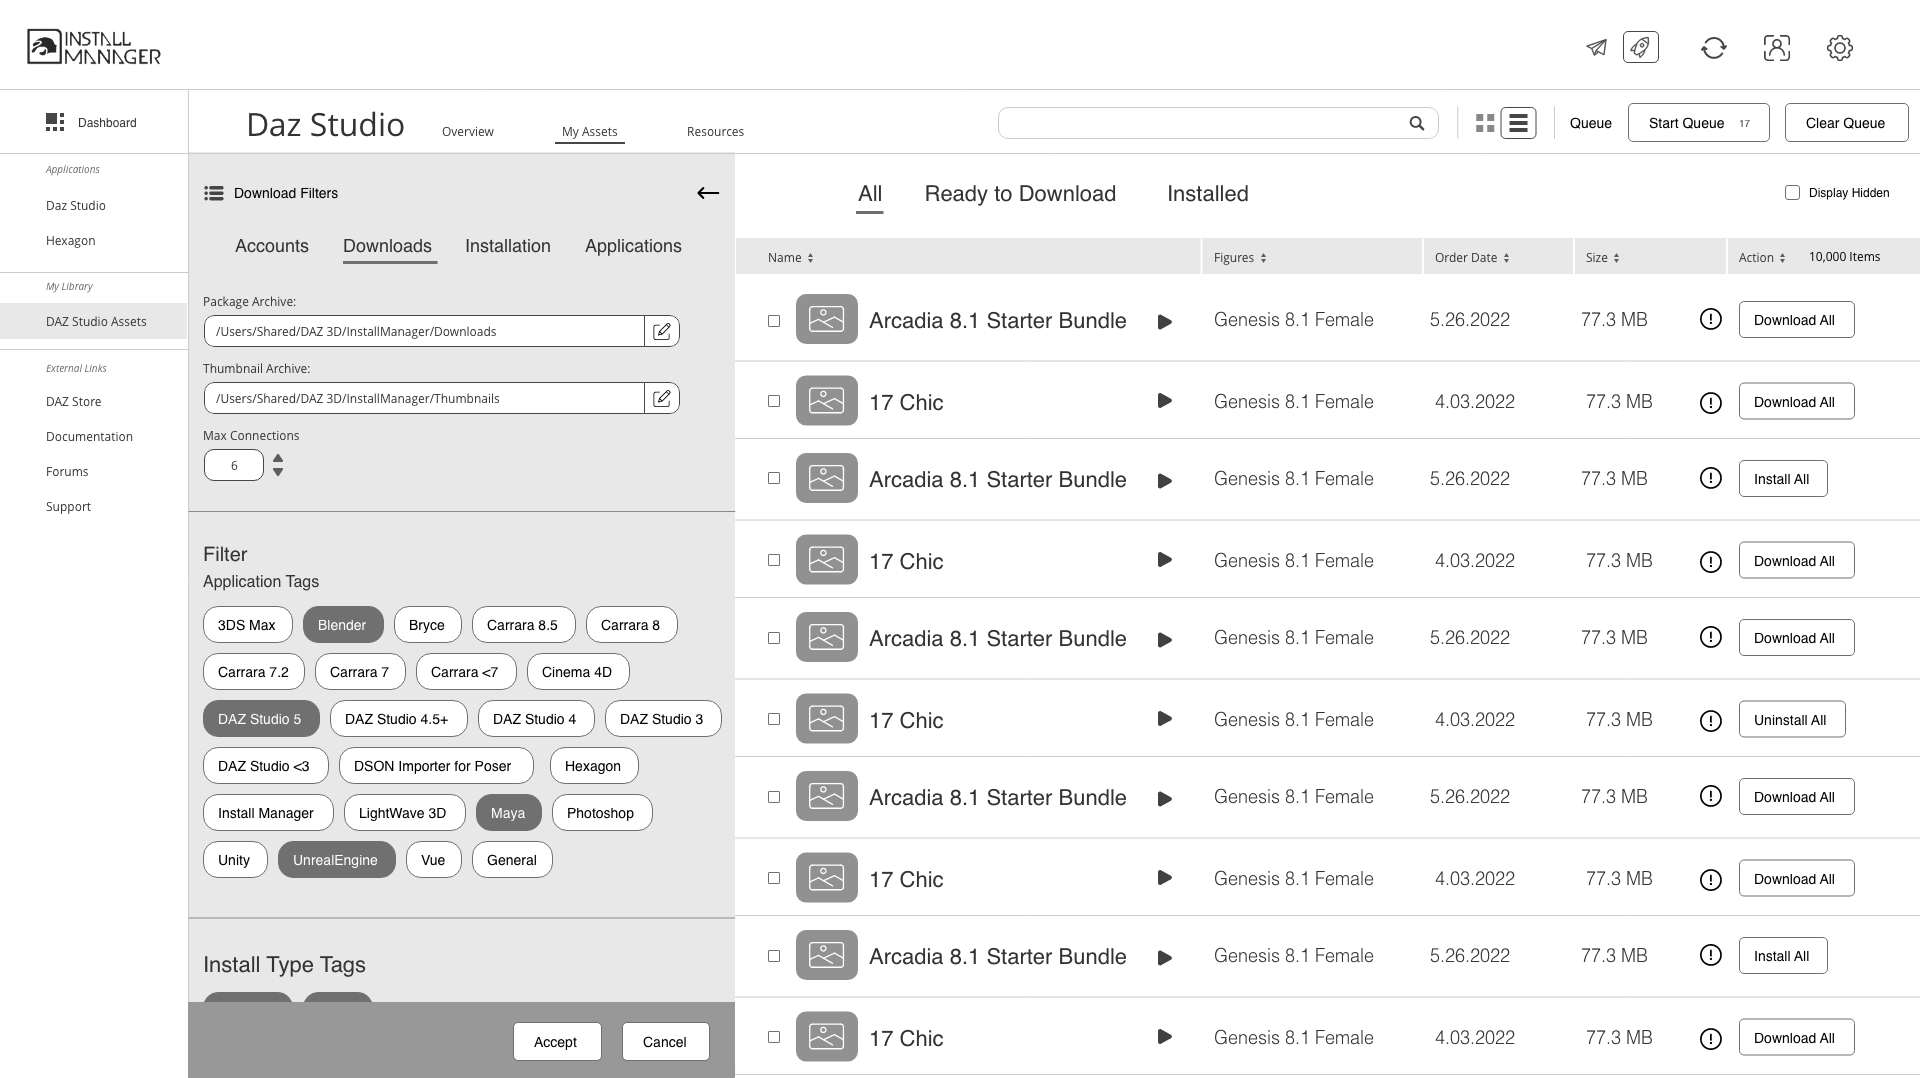This screenshot has width=1920, height=1078.
Task: Toggle the Blender application tag
Action: click(342, 625)
